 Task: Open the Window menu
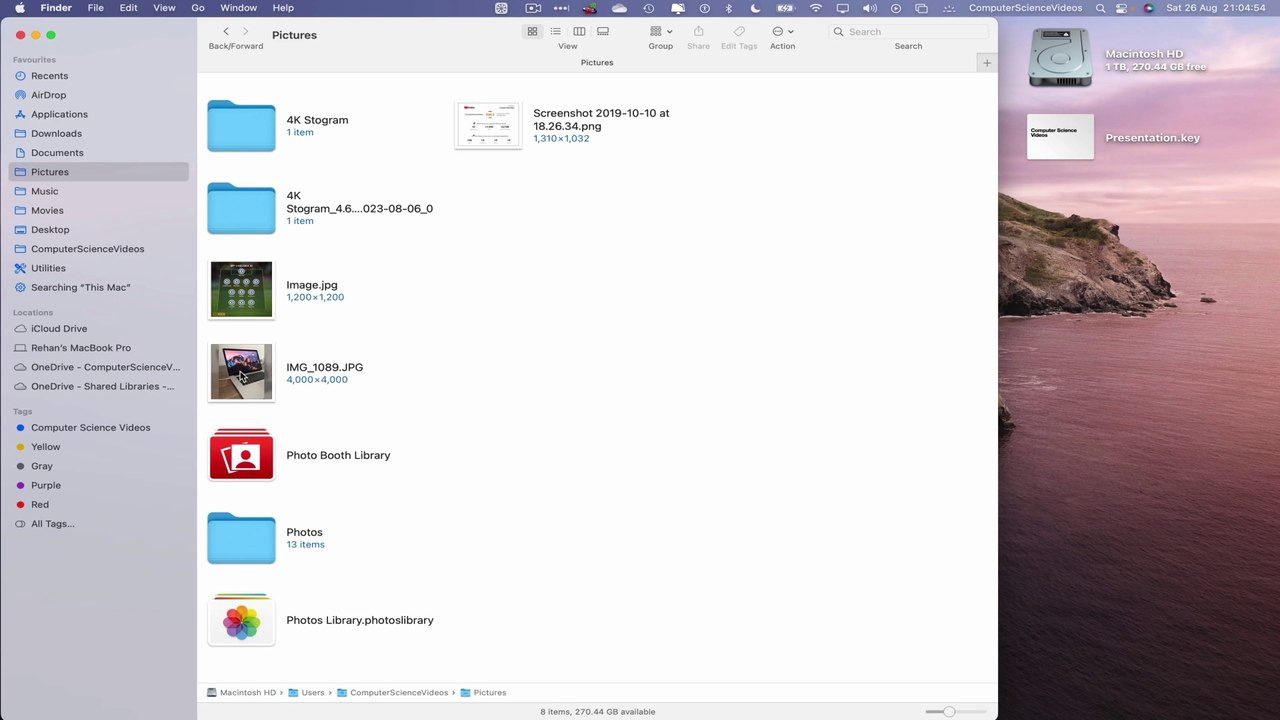pyautogui.click(x=238, y=8)
